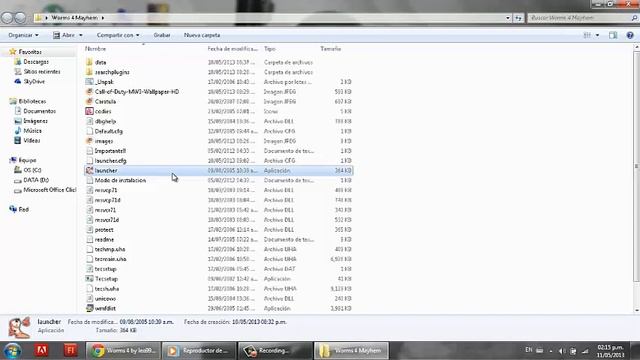Screen dimensions: 640x360
Task: Open the Vídeos library
Action: coord(31,141)
